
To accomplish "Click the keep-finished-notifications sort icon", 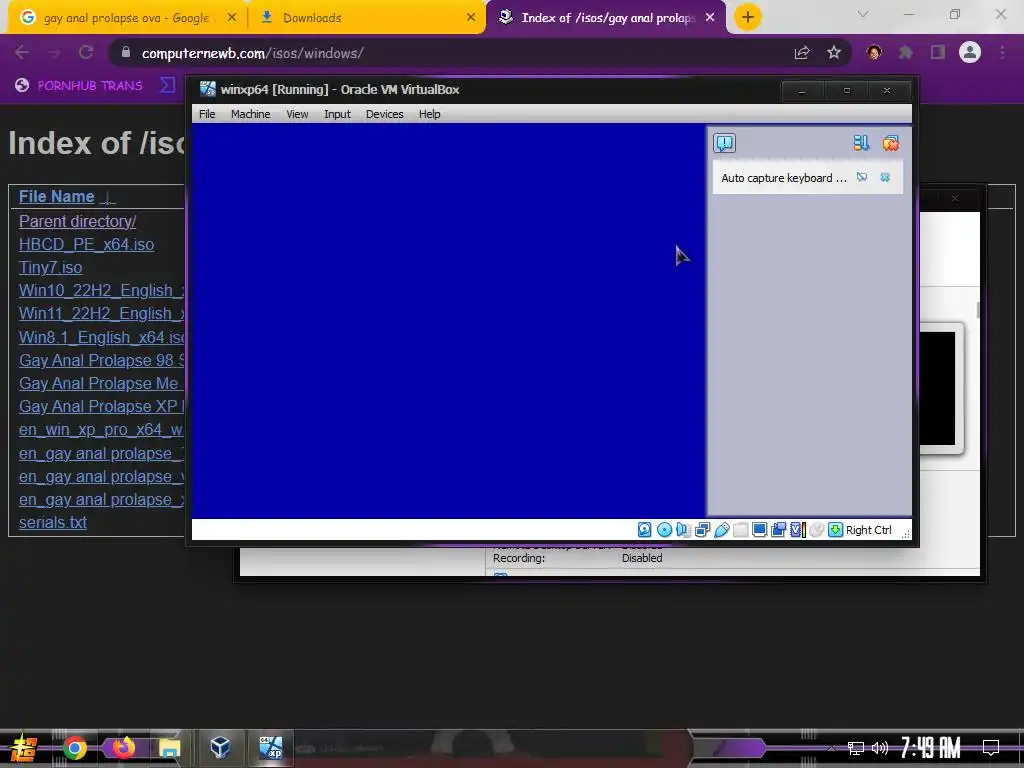I will (x=861, y=143).
